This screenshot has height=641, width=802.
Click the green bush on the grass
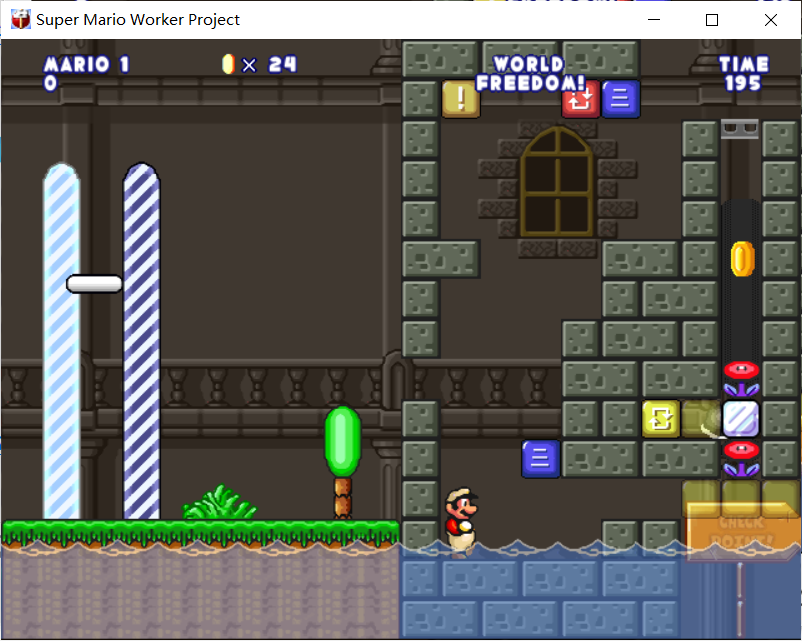220,502
